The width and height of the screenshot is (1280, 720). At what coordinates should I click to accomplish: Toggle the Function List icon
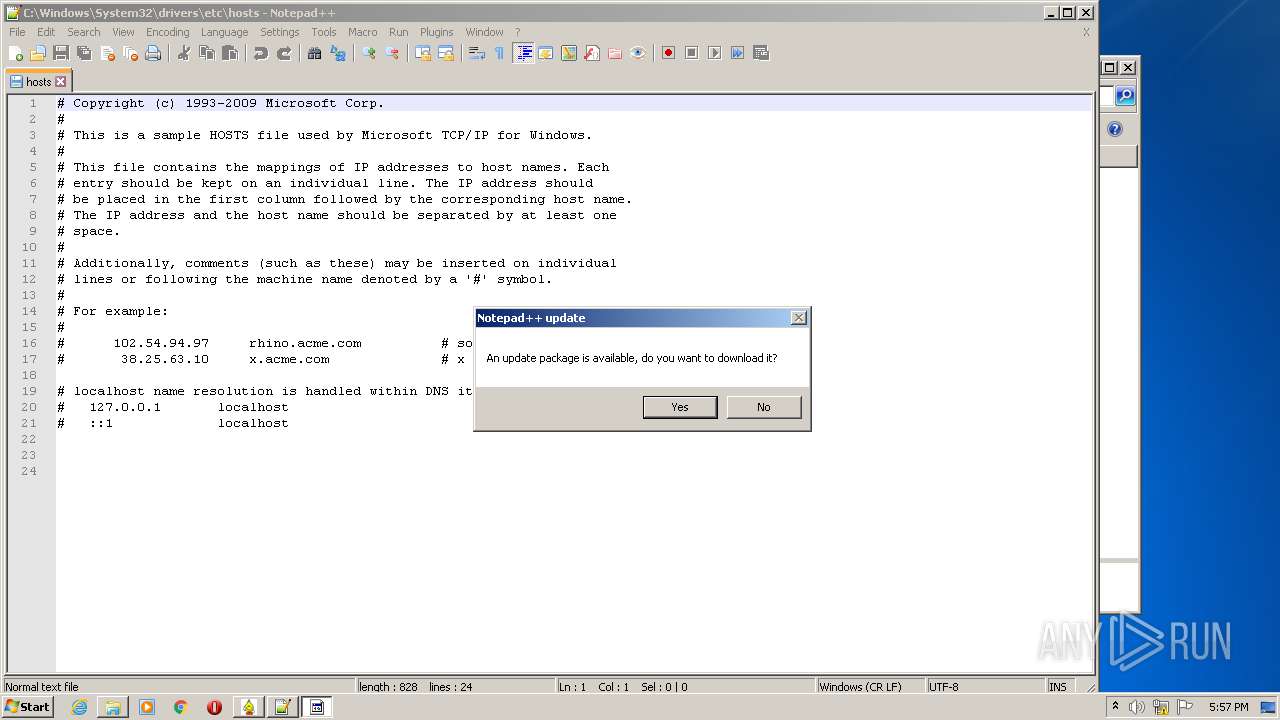592,53
